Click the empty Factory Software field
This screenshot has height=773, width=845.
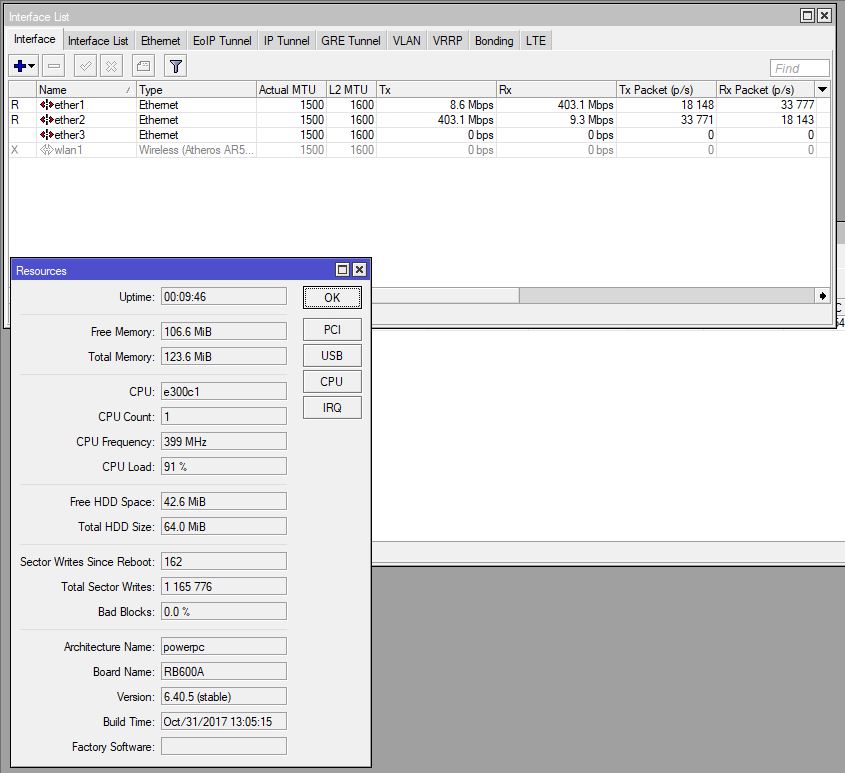coord(224,746)
